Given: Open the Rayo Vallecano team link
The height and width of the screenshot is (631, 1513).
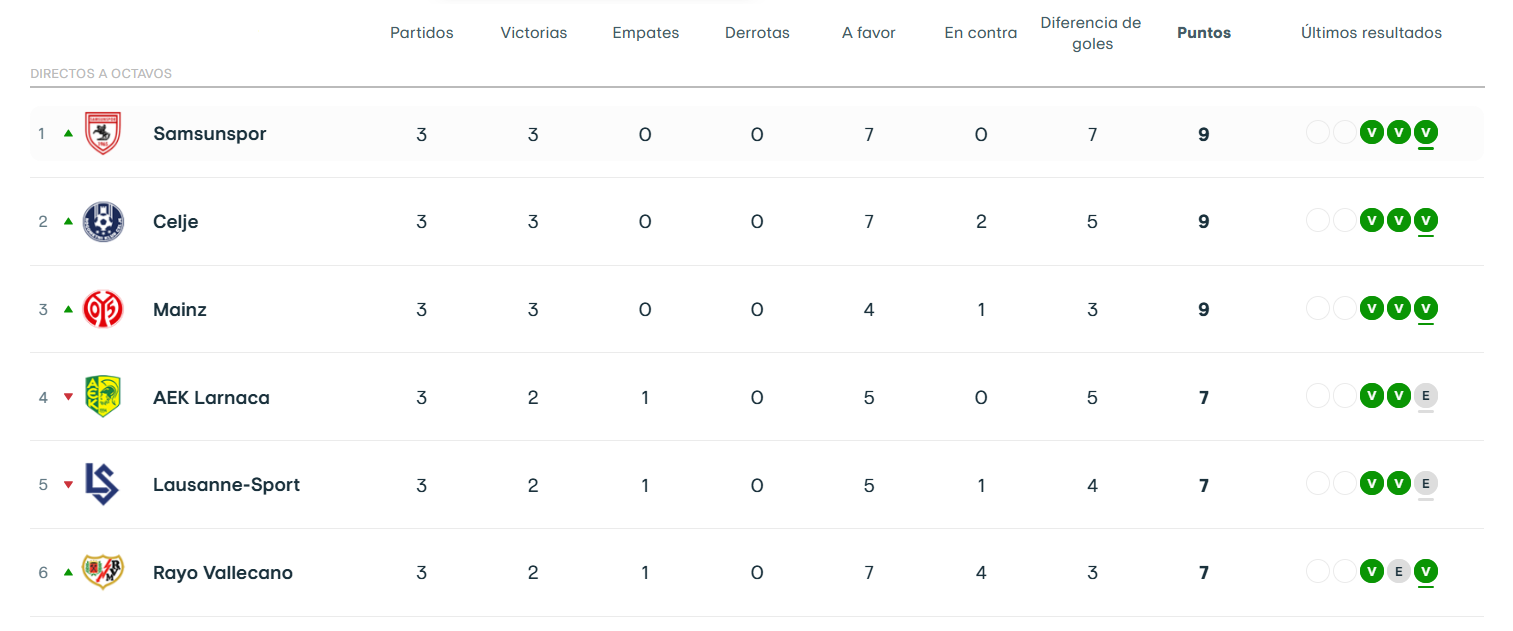Looking at the screenshot, I should (x=223, y=573).
